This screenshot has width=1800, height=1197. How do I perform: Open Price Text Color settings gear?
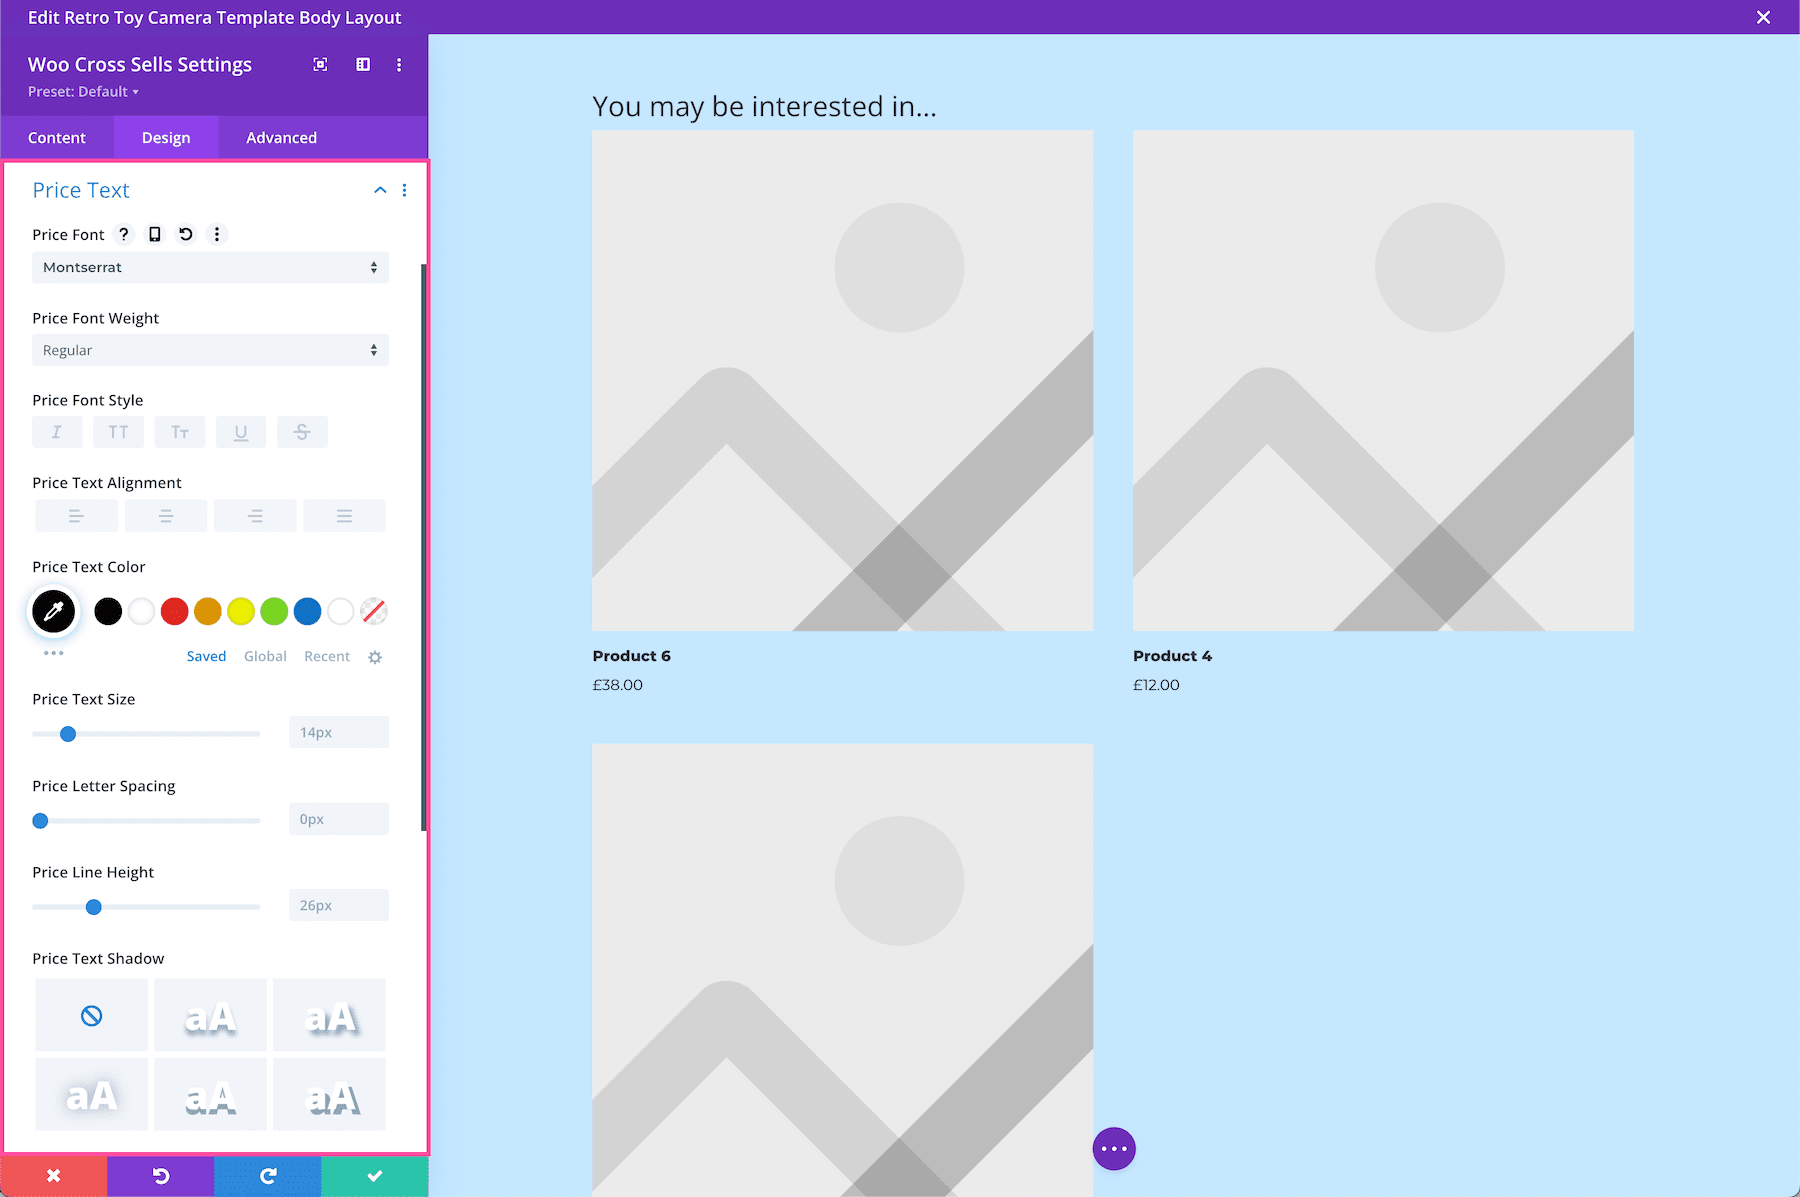pyautogui.click(x=374, y=657)
